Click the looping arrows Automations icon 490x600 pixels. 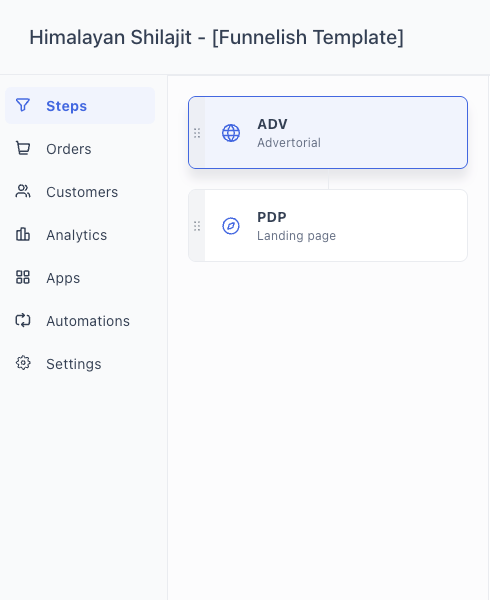pyautogui.click(x=23, y=320)
